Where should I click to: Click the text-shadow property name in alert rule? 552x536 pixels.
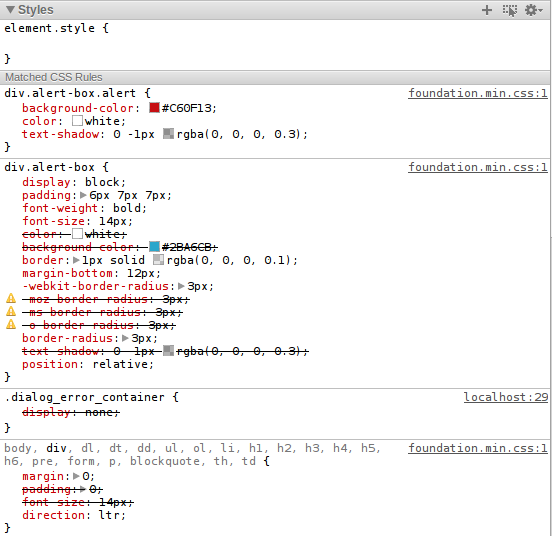click(x=61, y=134)
